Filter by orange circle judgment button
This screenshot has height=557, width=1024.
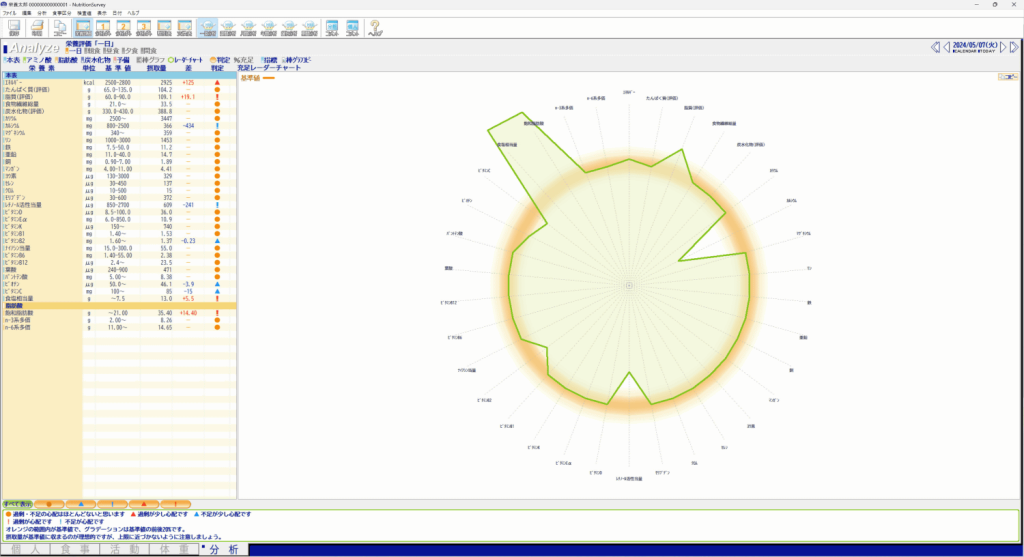click(x=49, y=504)
